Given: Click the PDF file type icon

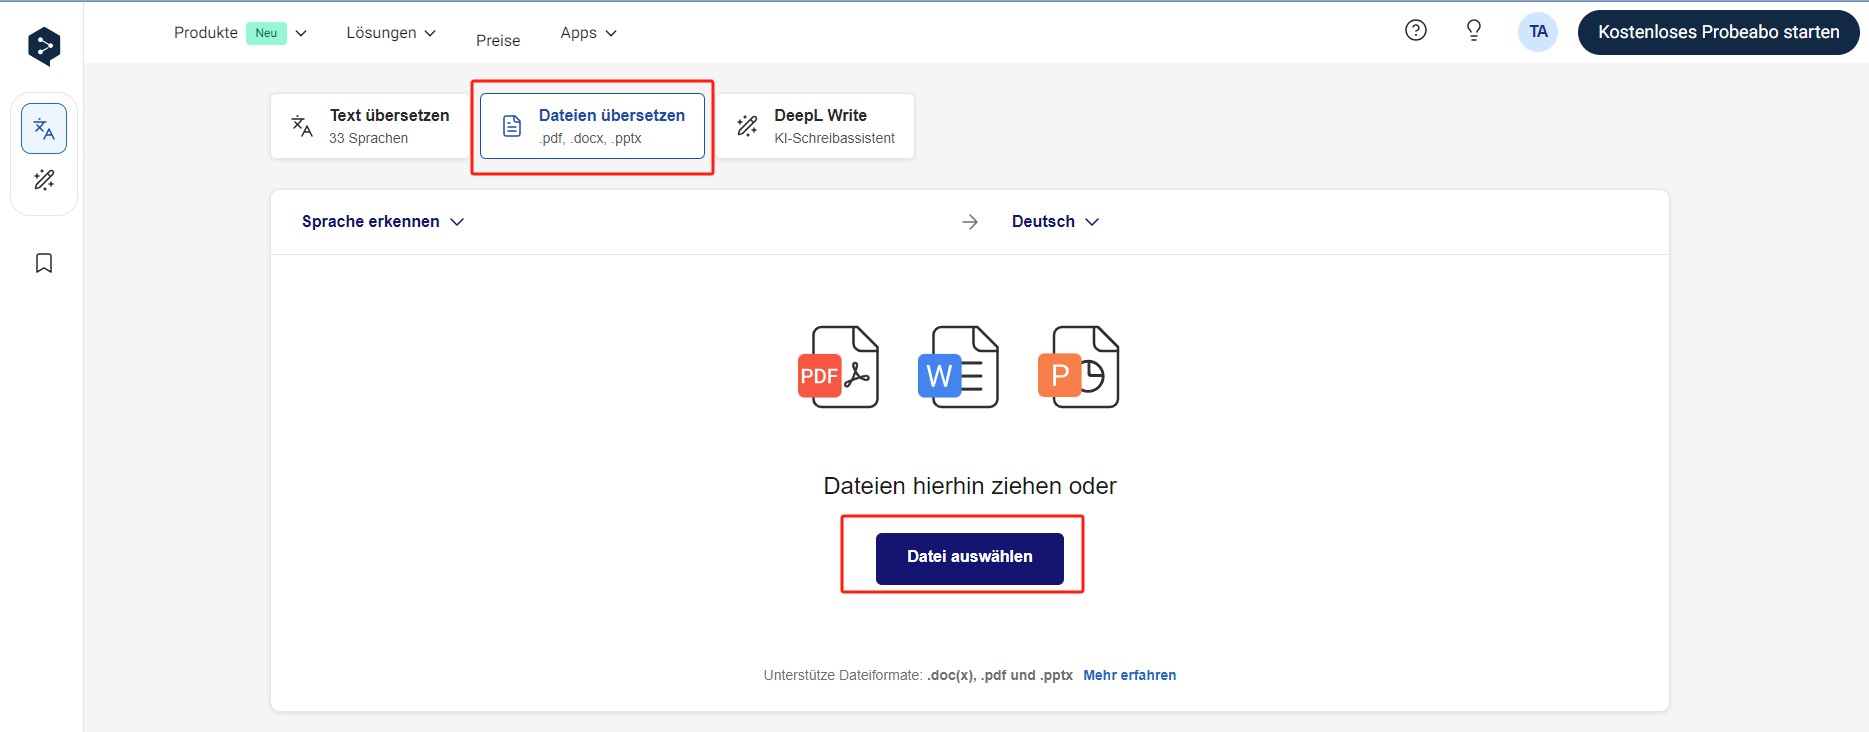Looking at the screenshot, I should [x=839, y=367].
